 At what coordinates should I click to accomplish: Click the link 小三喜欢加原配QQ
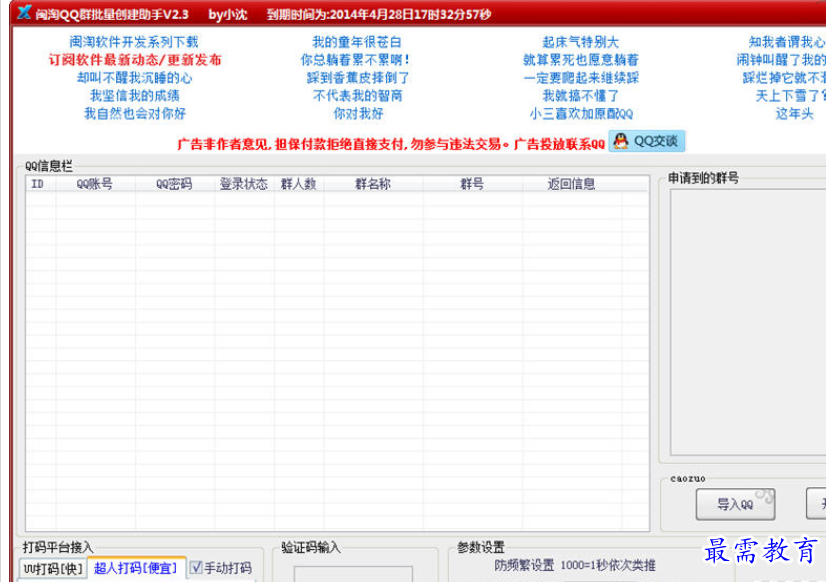click(x=581, y=113)
